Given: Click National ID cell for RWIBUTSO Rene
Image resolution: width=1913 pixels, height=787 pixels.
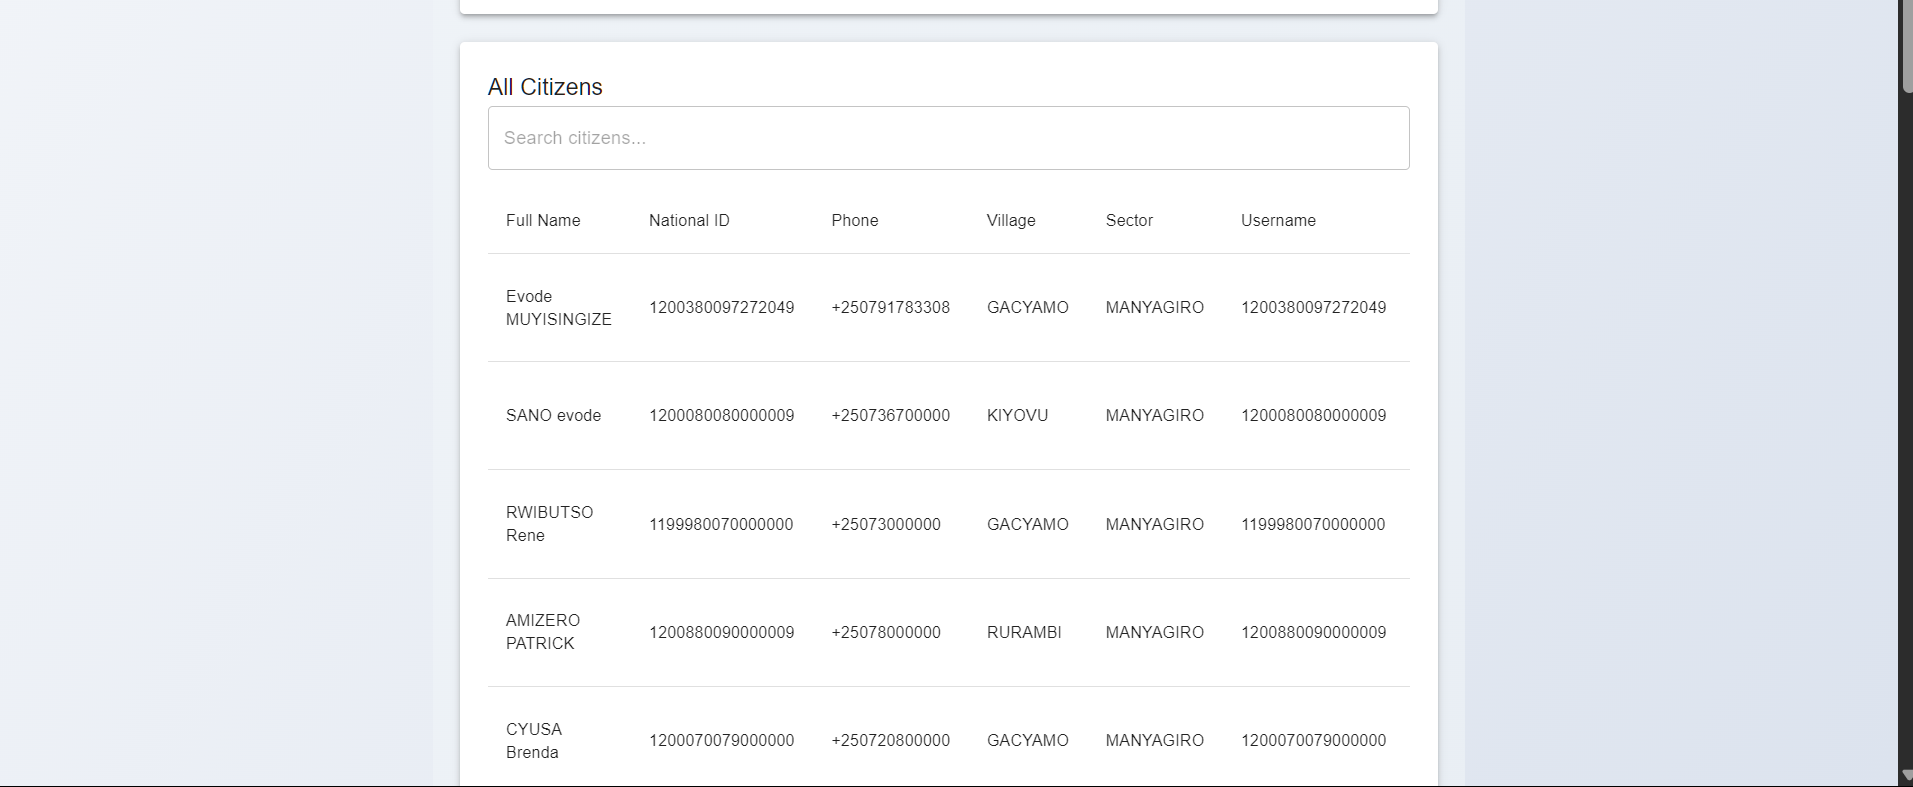Looking at the screenshot, I should click(721, 524).
